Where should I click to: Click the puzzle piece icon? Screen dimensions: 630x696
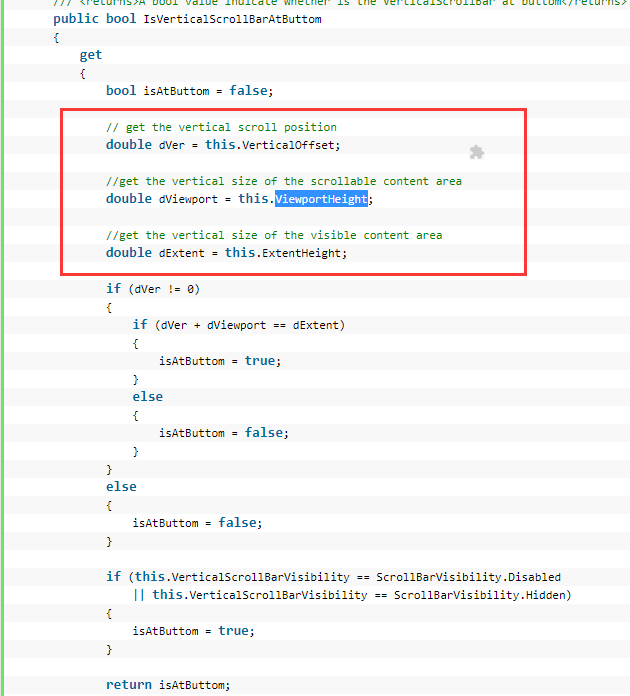coord(477,152)
